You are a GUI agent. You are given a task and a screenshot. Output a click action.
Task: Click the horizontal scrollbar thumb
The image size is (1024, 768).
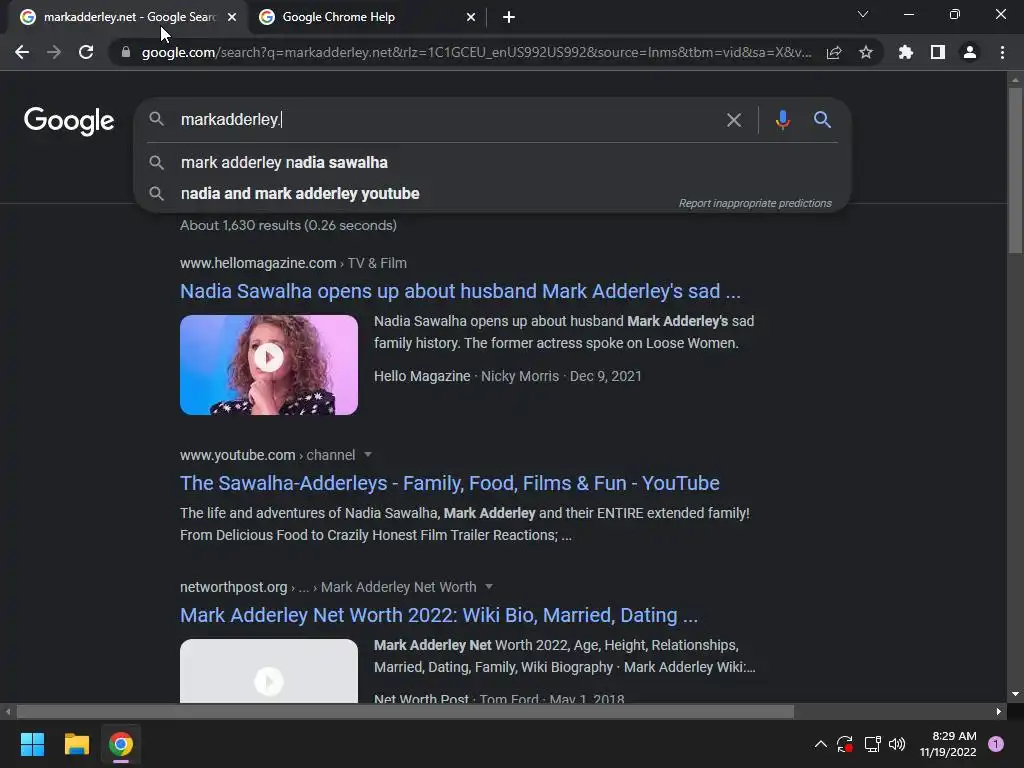tap(405, 711)
